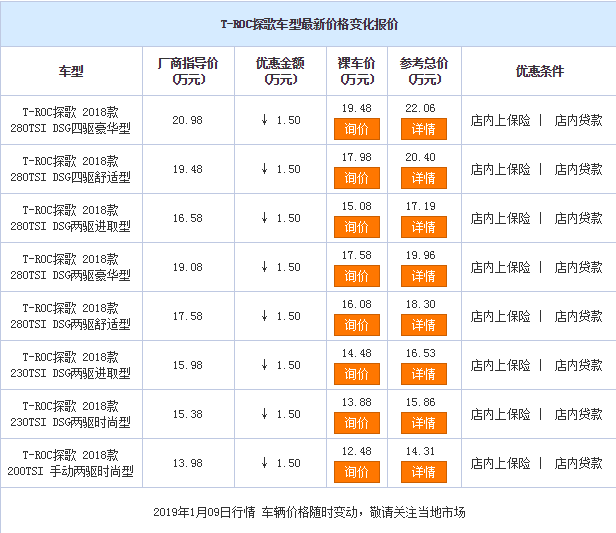Click 车型 column header
Screen dimensions: 616x533
click(71, 71)
